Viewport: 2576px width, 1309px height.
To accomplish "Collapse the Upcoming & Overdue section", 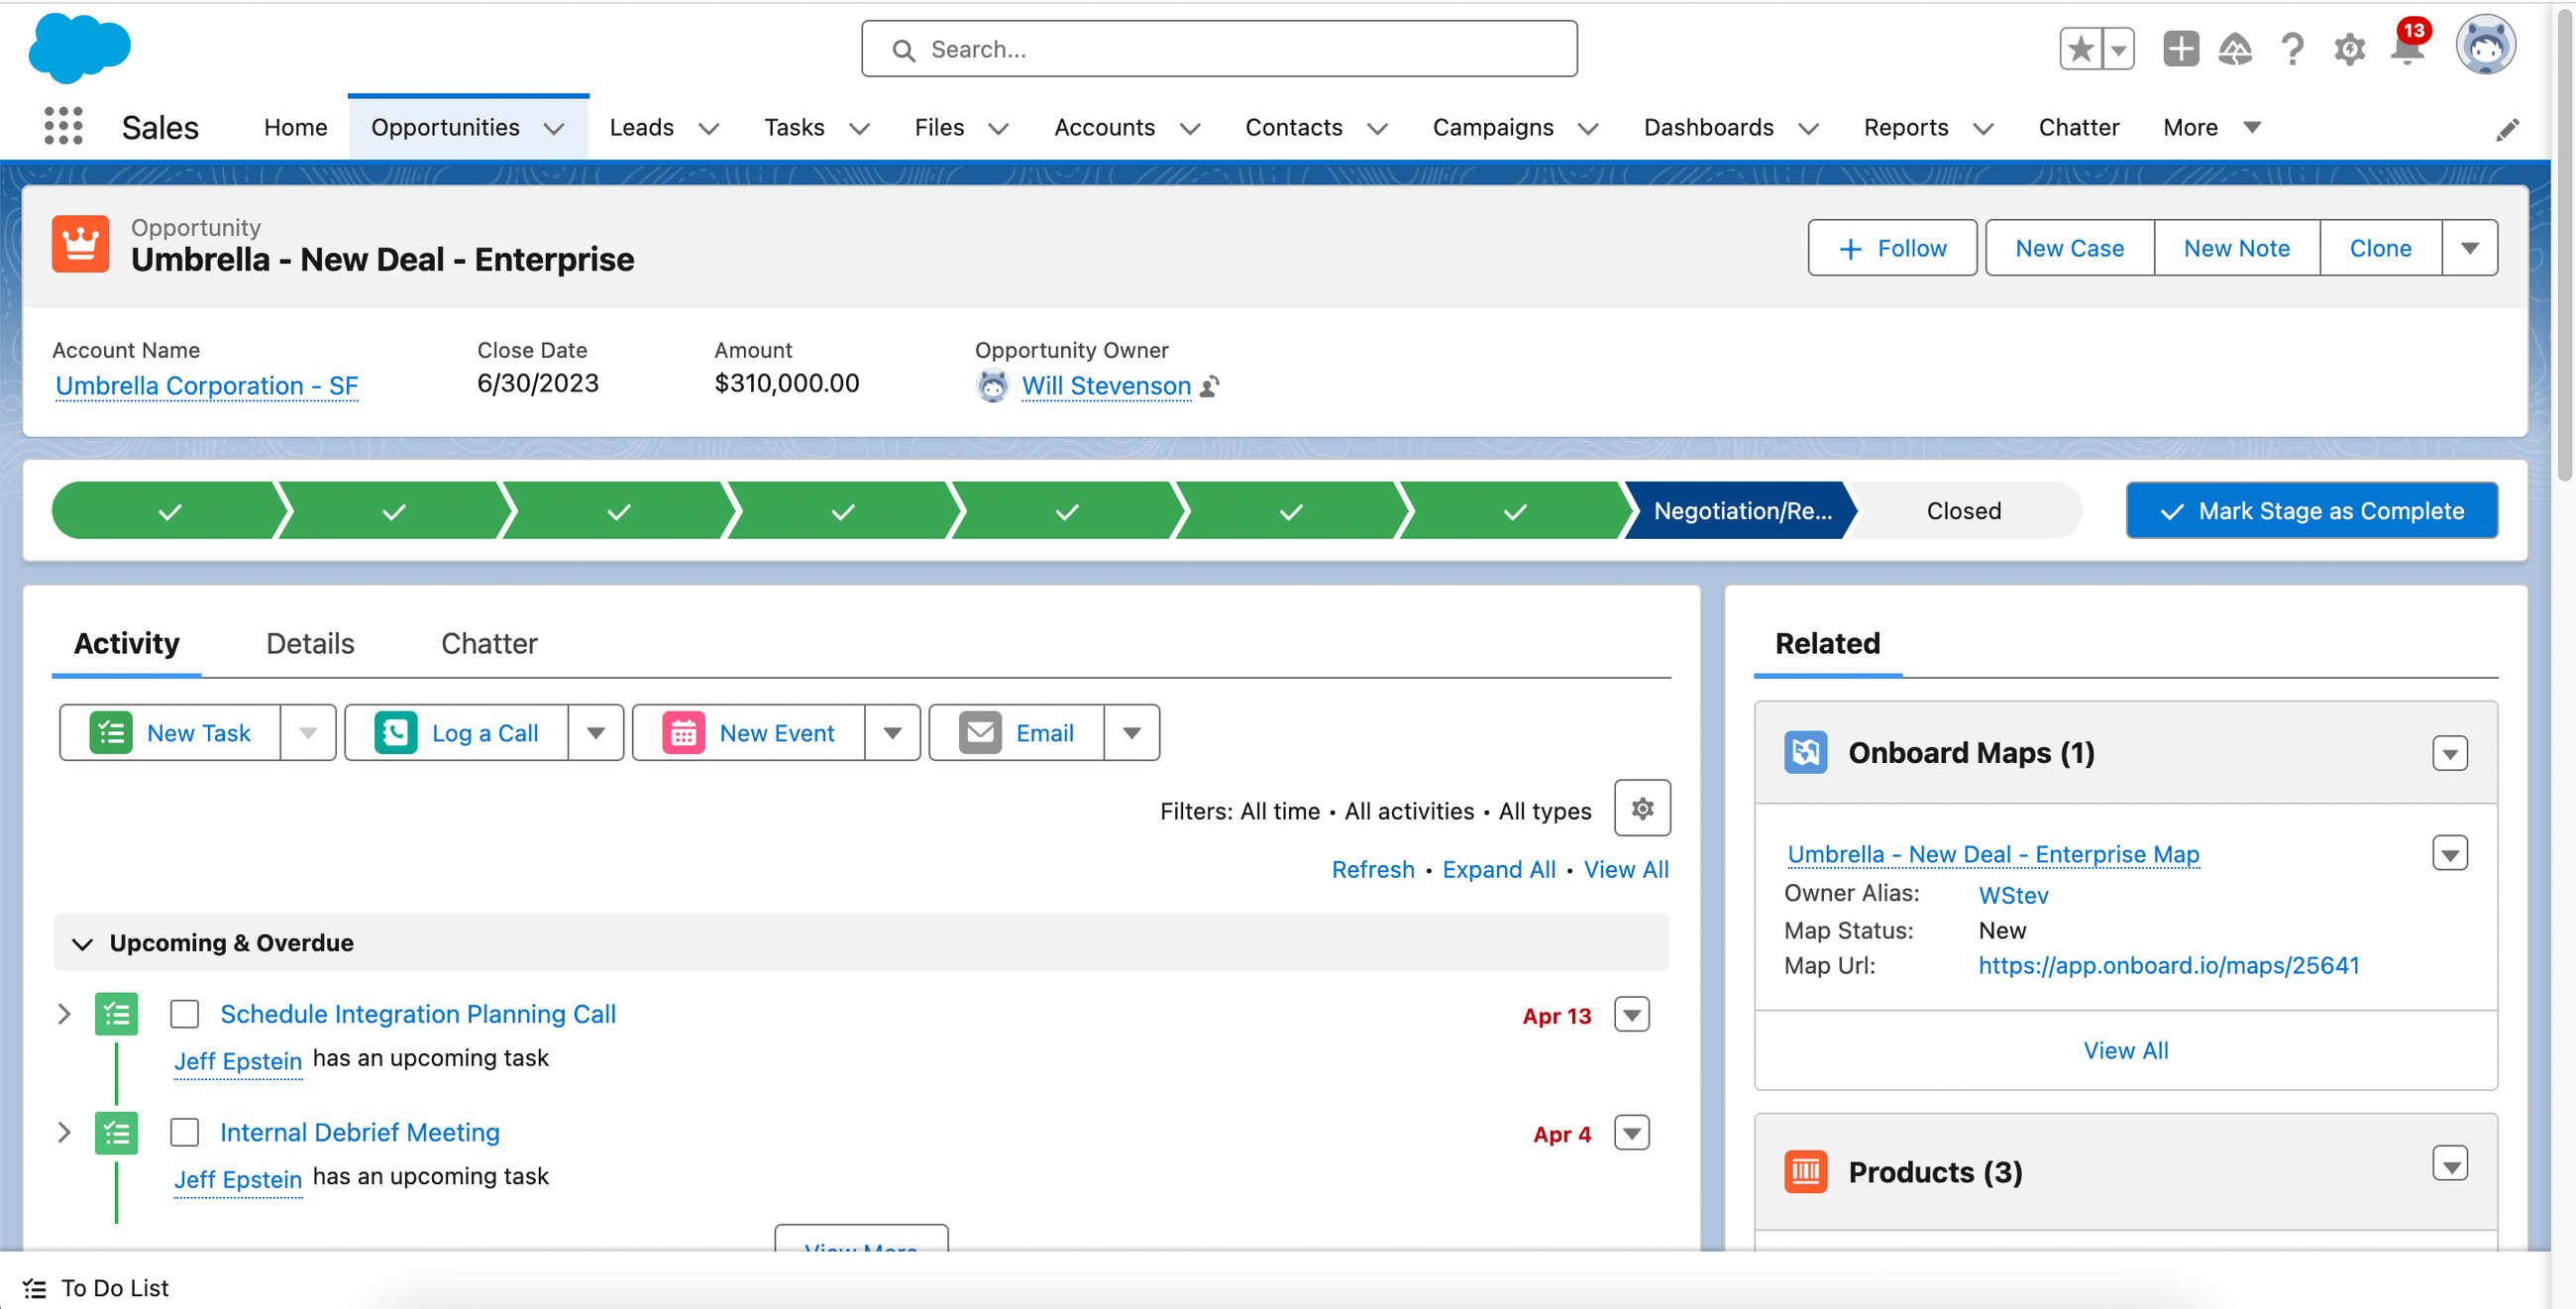I will (82, 942).
